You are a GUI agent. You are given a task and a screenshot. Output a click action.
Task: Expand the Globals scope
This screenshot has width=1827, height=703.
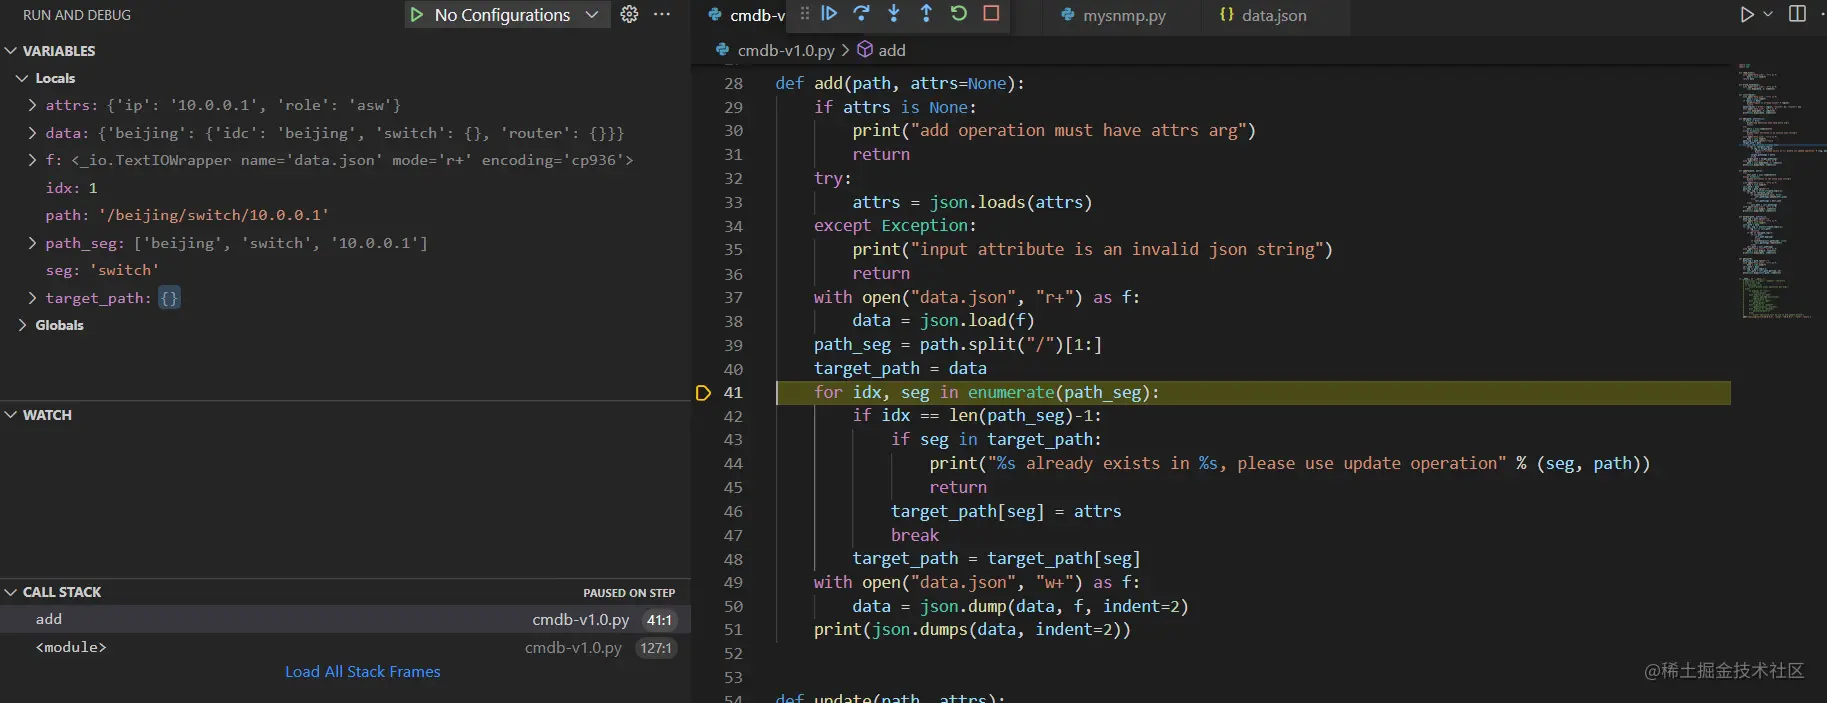coord(22,325)
